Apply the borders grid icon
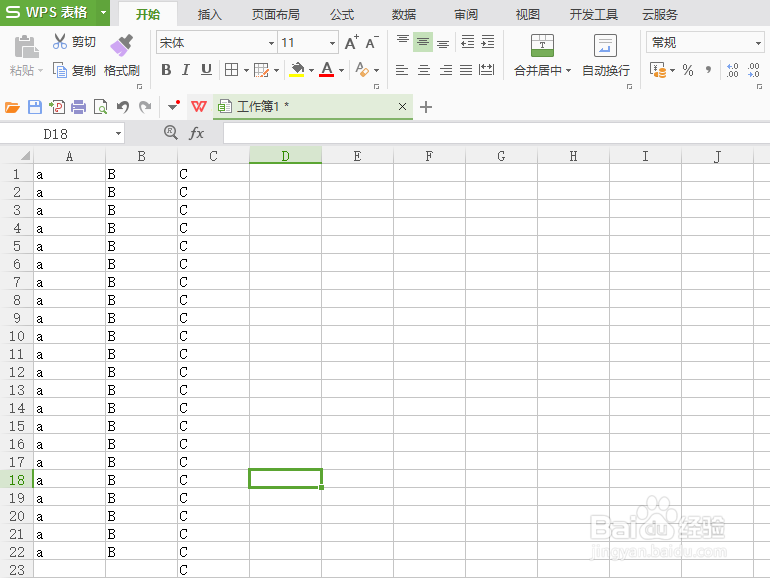The image size is (770, 578). (x=231, y=70)
